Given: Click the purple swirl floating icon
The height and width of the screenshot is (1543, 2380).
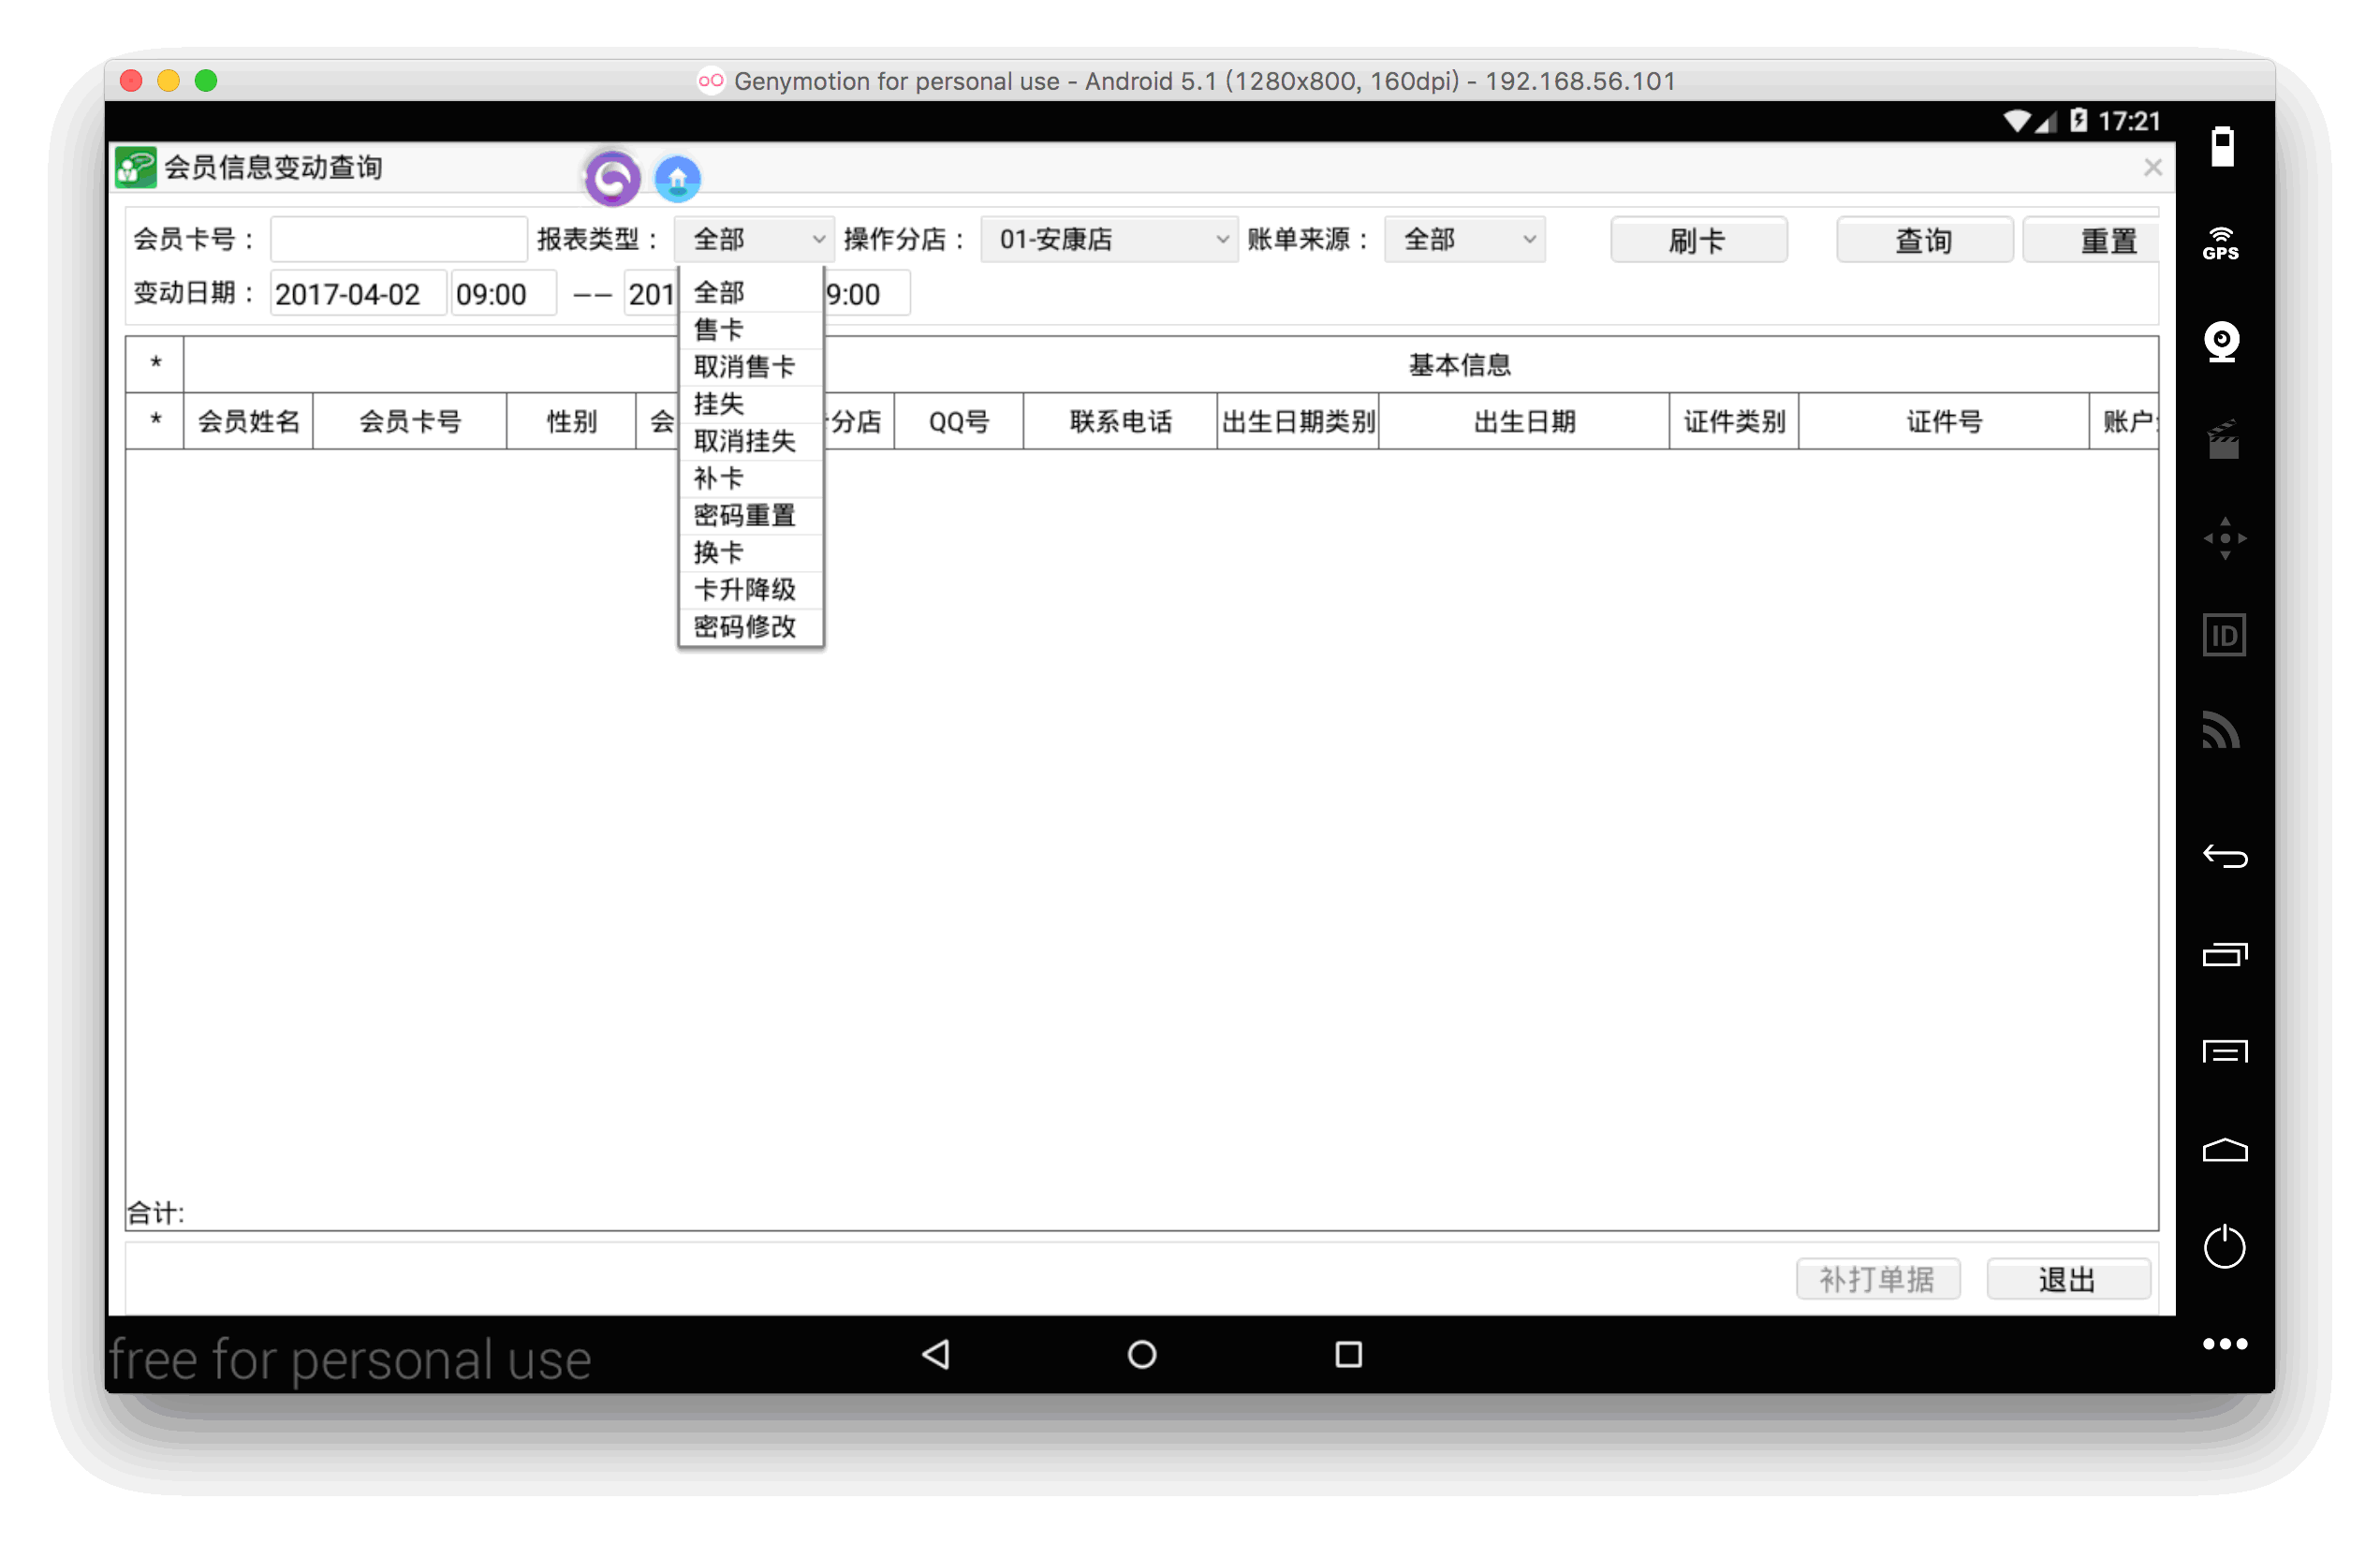Looking at the screenshot, I should pyautogui.click(x=612, y=179).
